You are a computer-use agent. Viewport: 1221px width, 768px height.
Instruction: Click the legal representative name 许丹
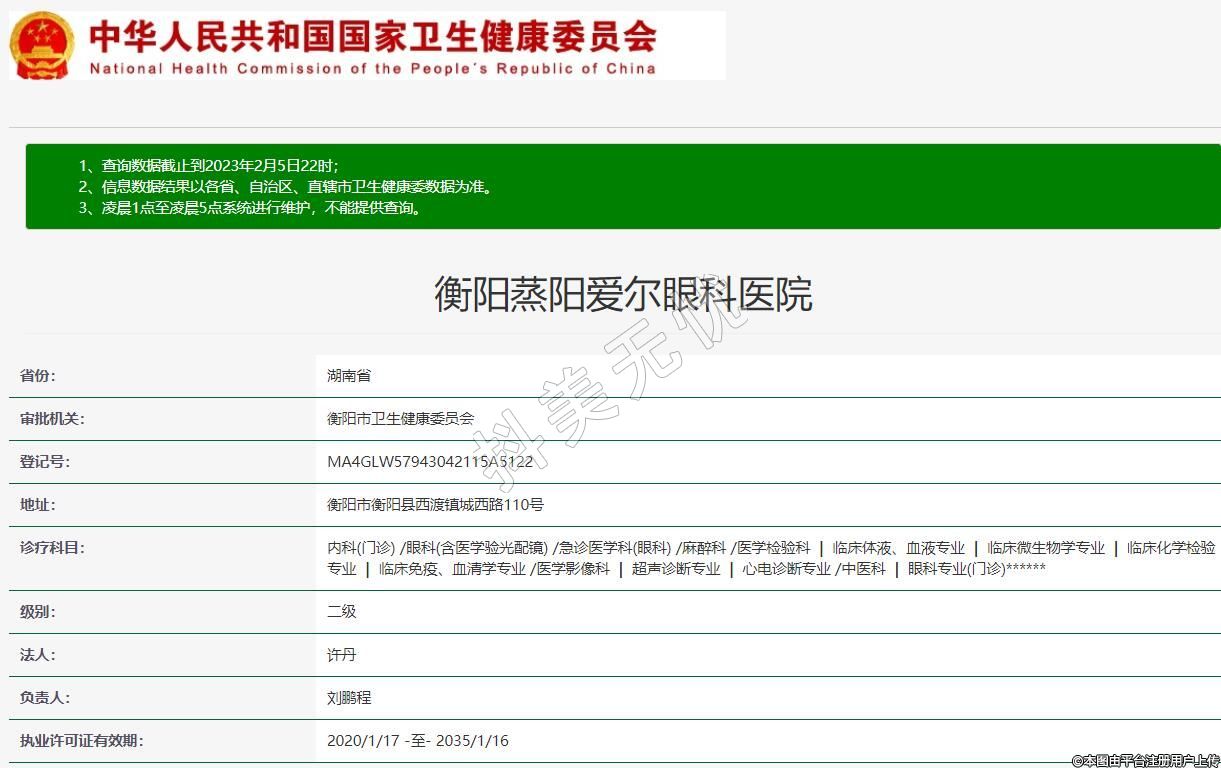point(341,655)
